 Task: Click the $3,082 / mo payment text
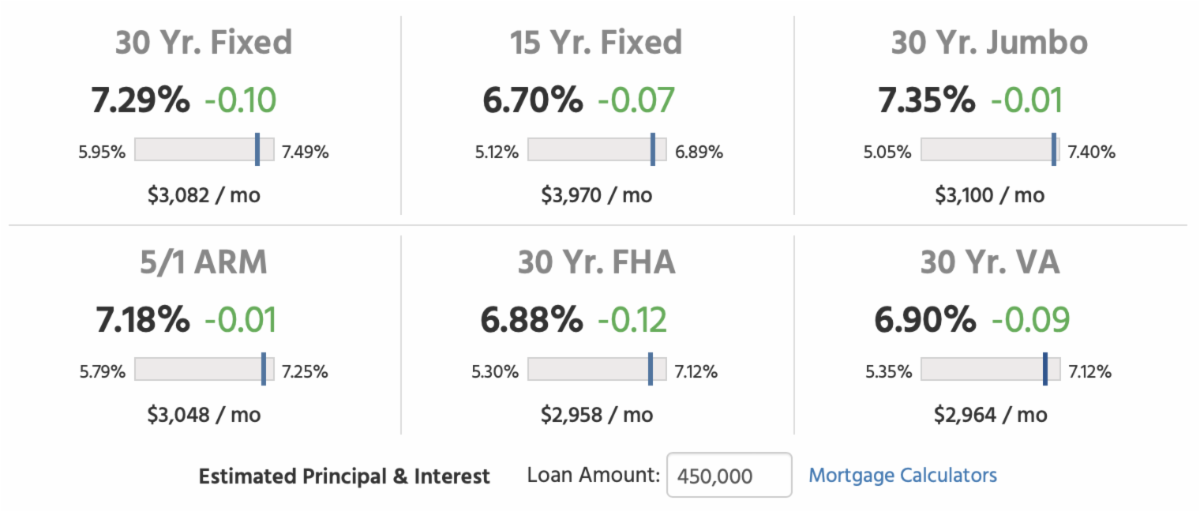203,195
